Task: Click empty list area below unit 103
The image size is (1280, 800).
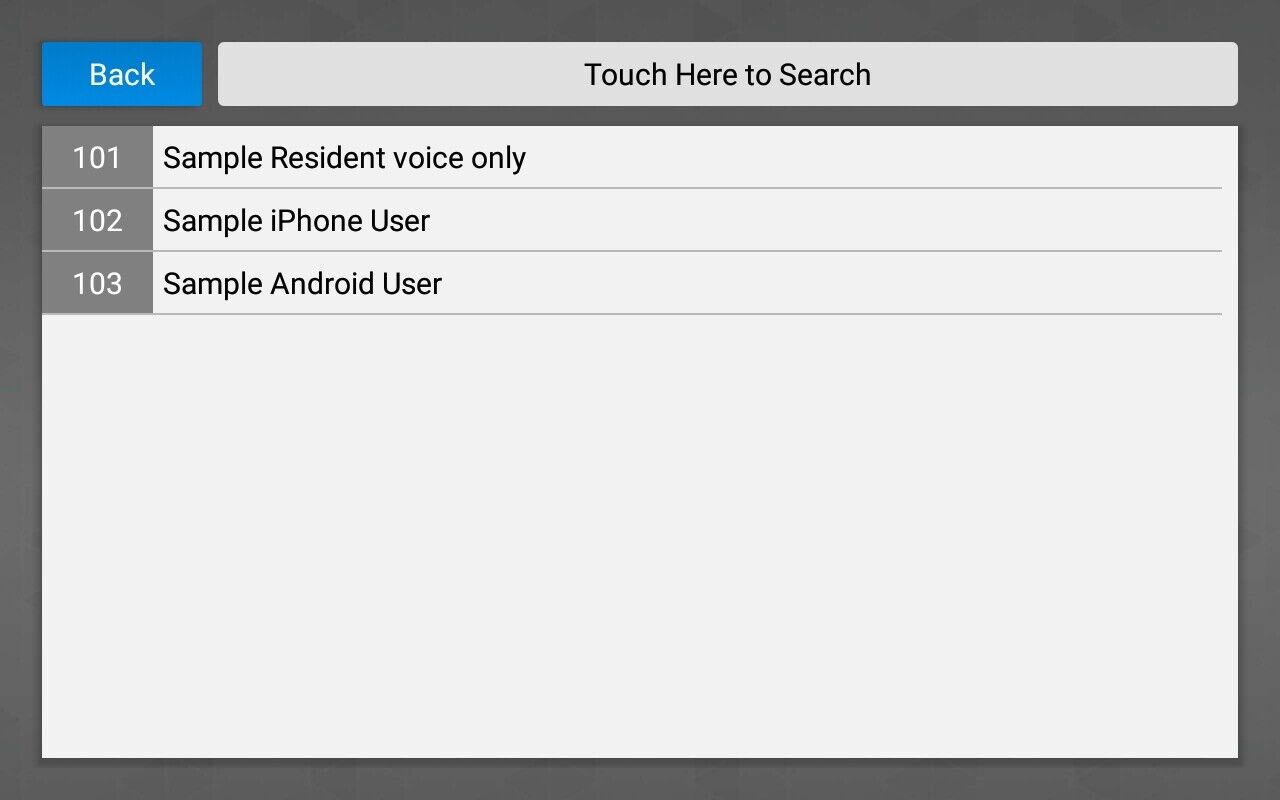Action: 640,530
